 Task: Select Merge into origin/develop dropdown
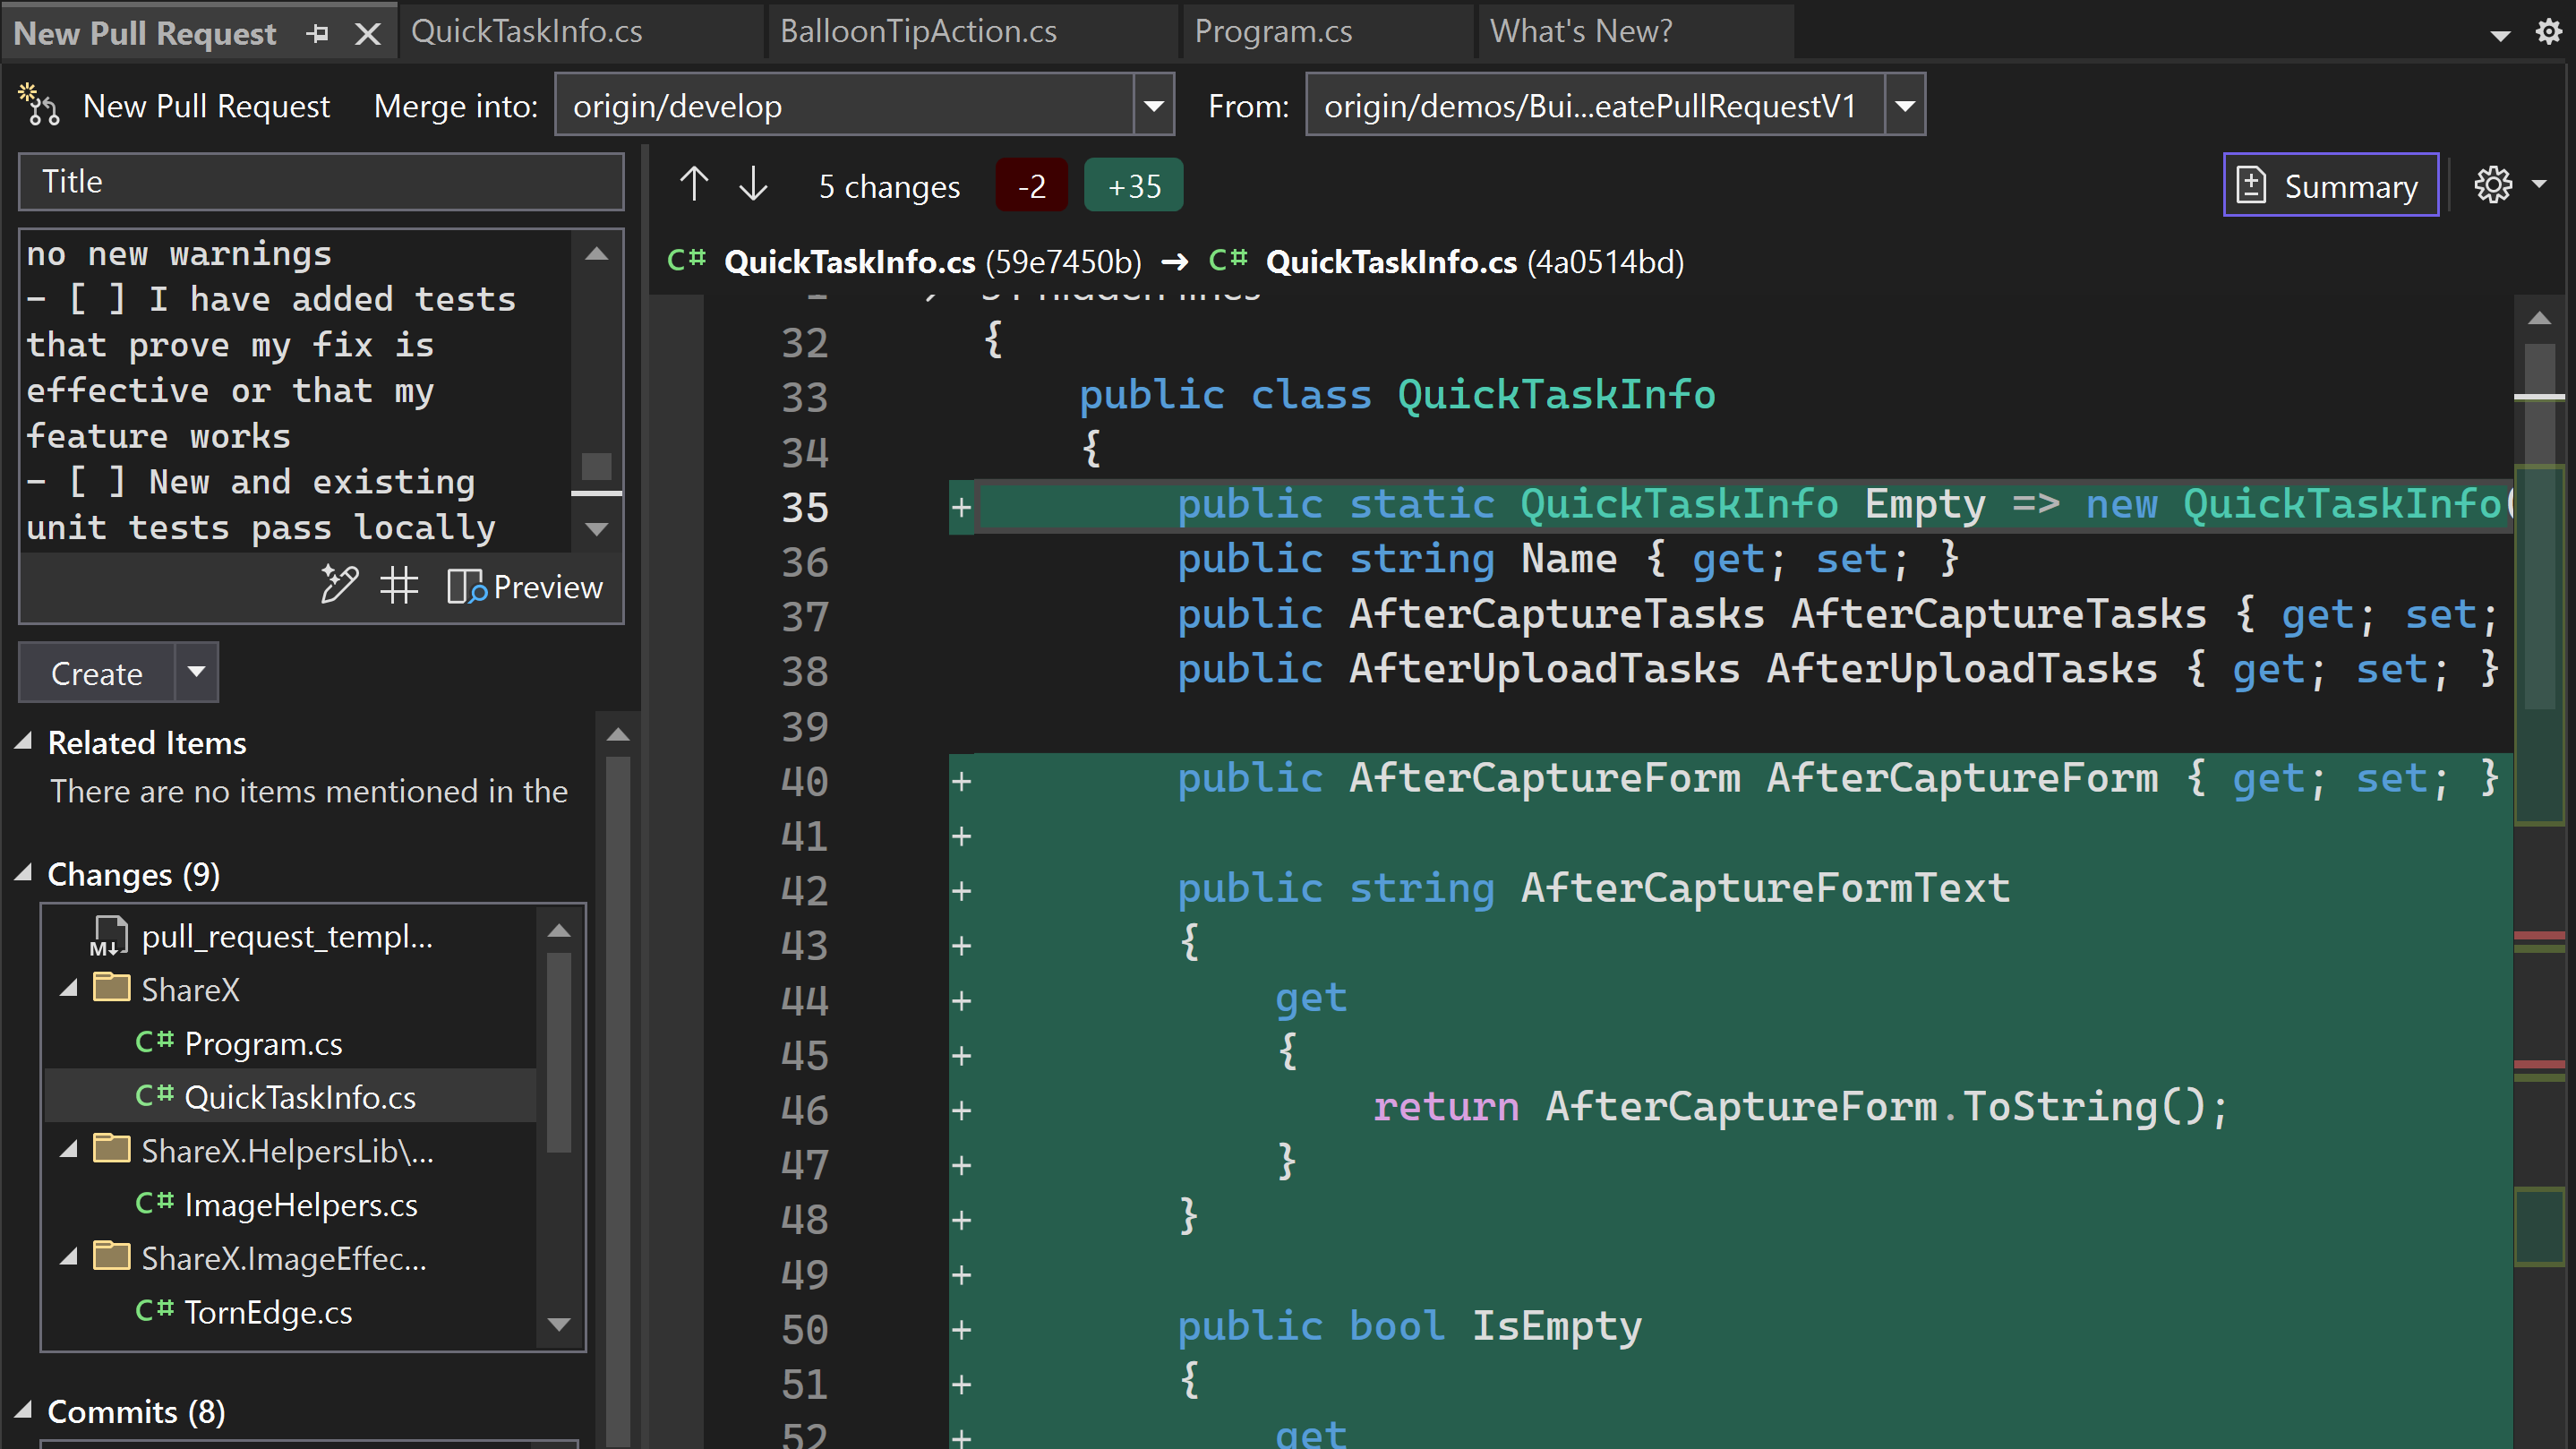click(1153, 107)
